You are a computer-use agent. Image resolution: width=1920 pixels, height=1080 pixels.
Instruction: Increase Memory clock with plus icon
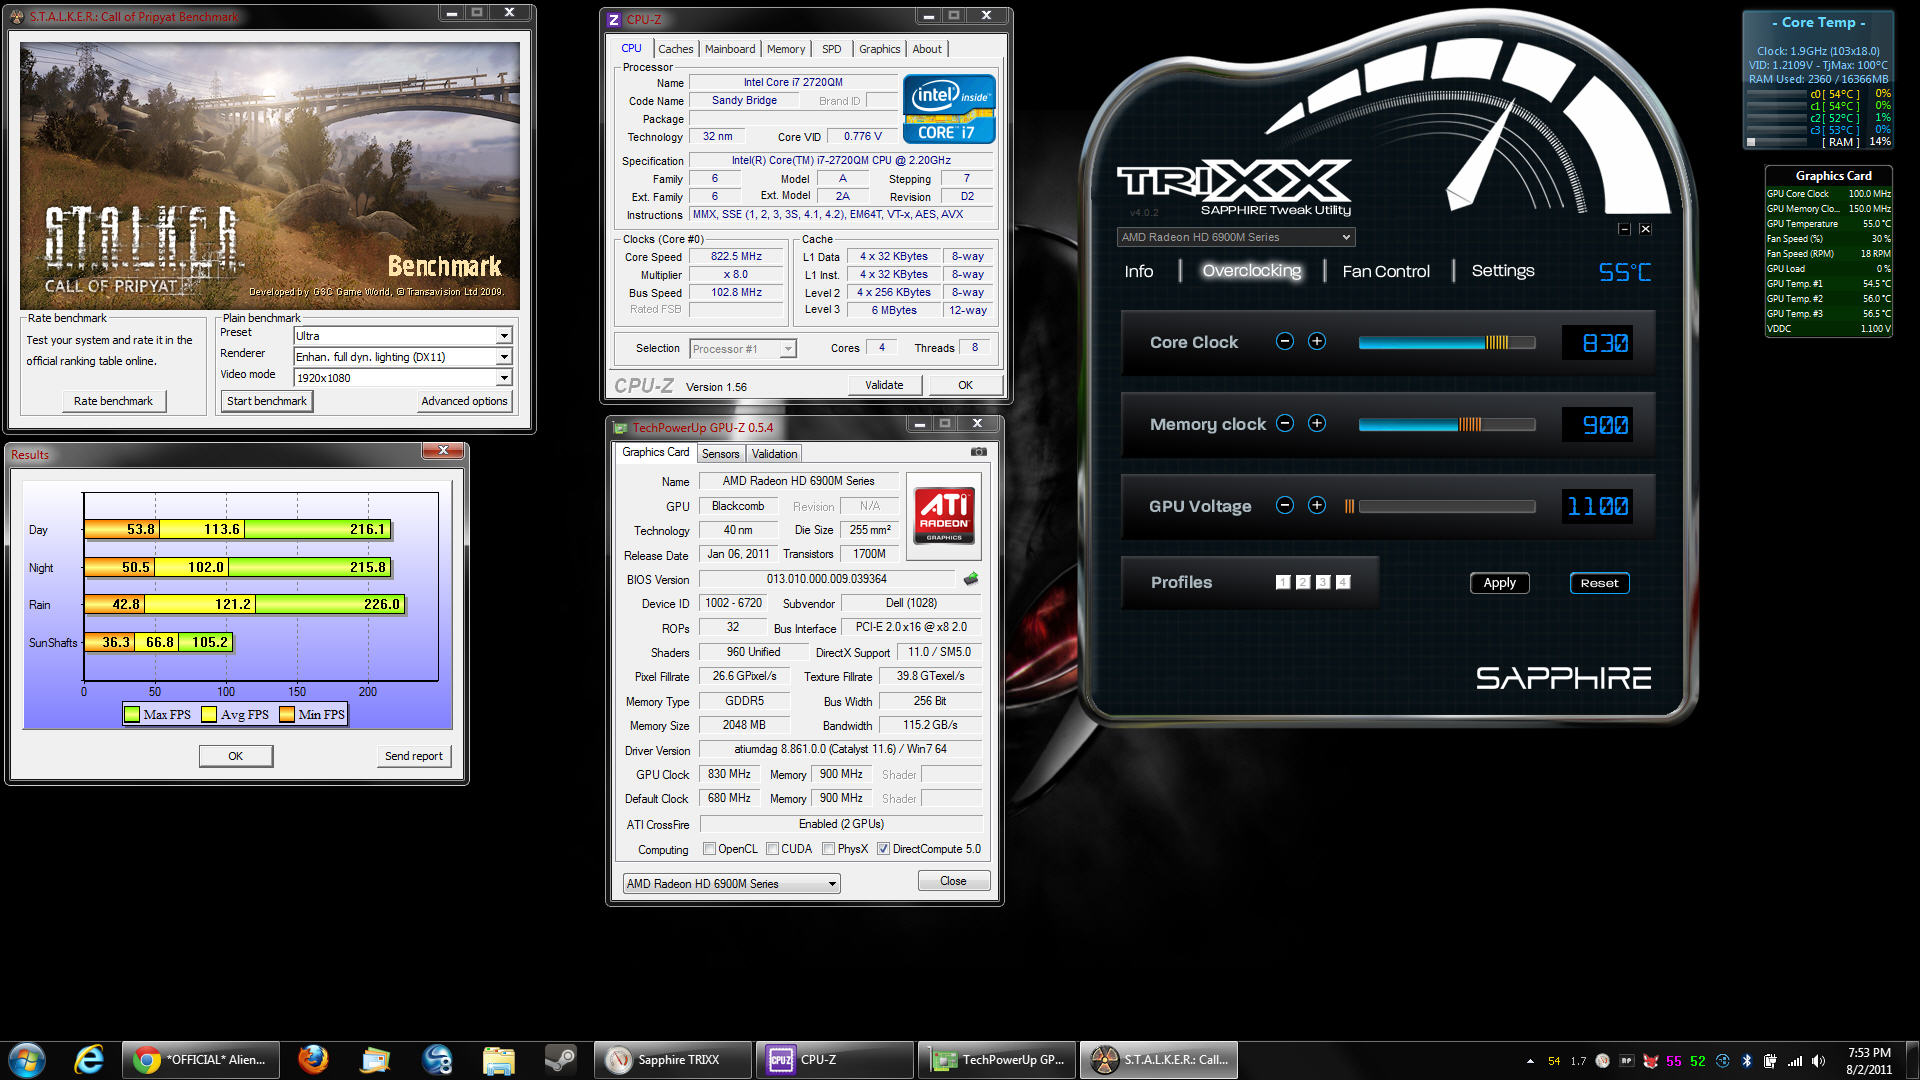pyautogui.click(x=1317, y=424)
